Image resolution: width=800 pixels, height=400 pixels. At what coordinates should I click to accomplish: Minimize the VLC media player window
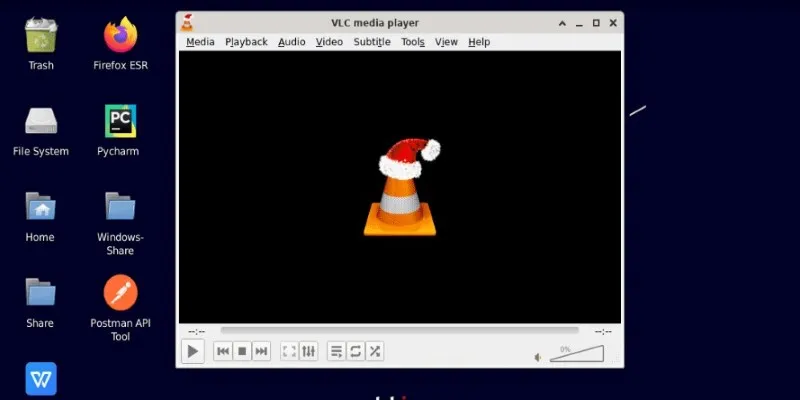579,23
